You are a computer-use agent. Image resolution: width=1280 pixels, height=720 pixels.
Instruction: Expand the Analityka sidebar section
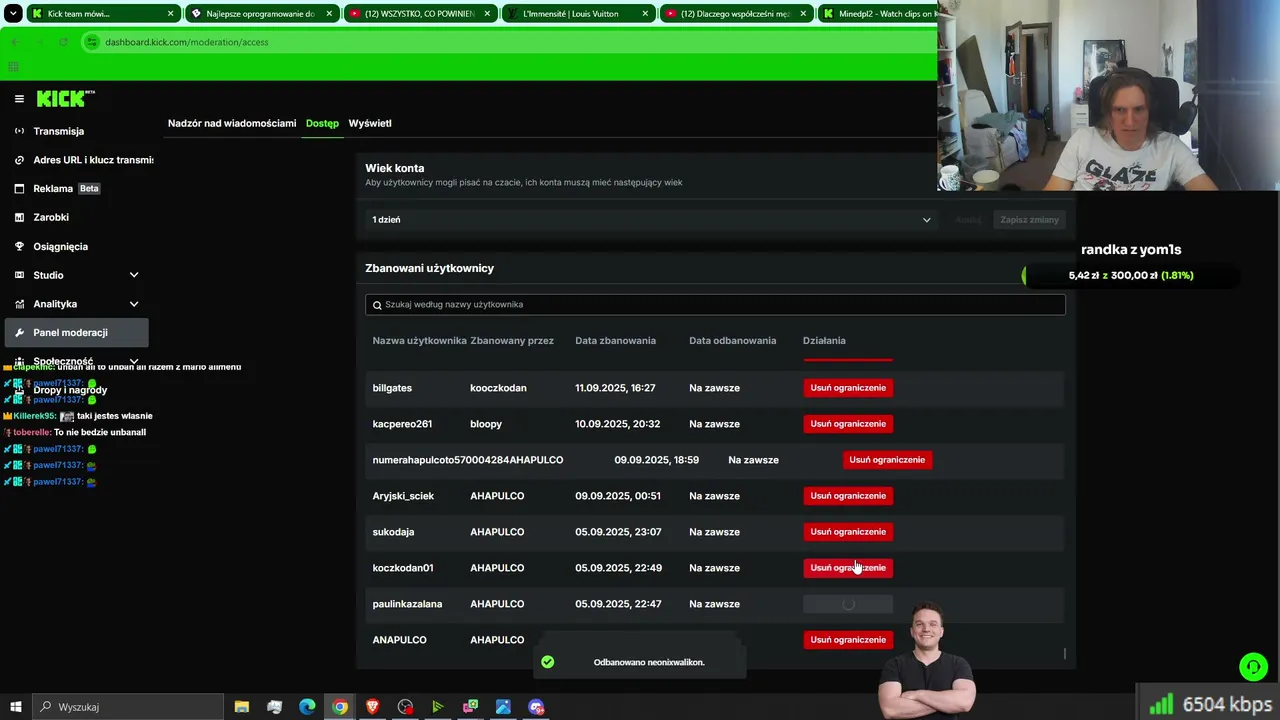coord(134,304)
